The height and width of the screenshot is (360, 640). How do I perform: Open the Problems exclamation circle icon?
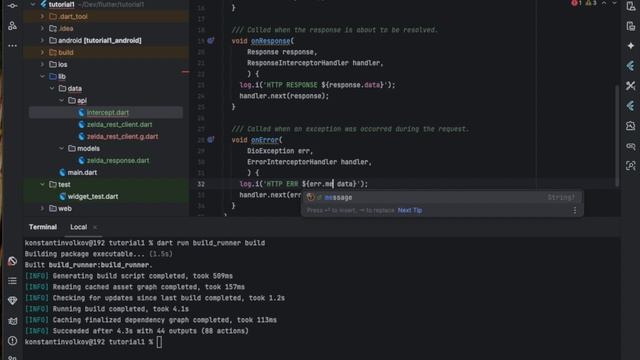(12, 341)
